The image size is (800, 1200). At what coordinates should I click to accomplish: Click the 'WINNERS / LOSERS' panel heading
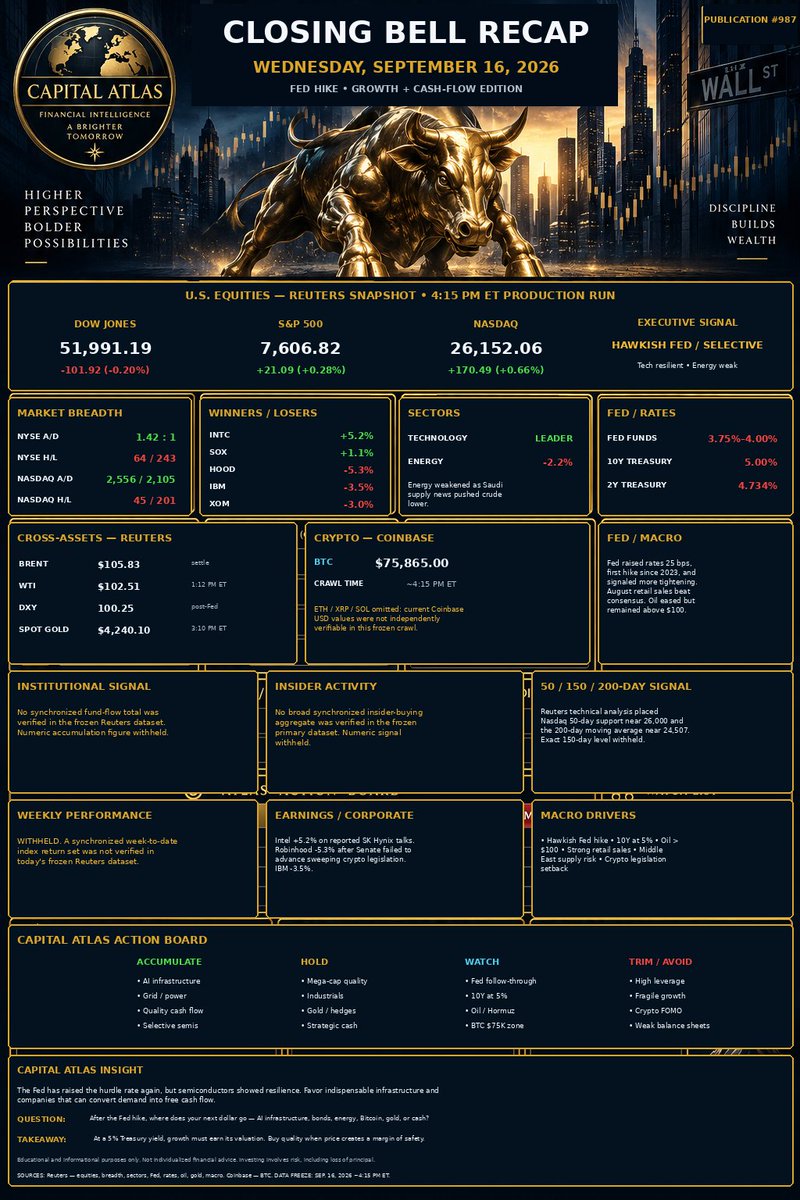[263, 413]
